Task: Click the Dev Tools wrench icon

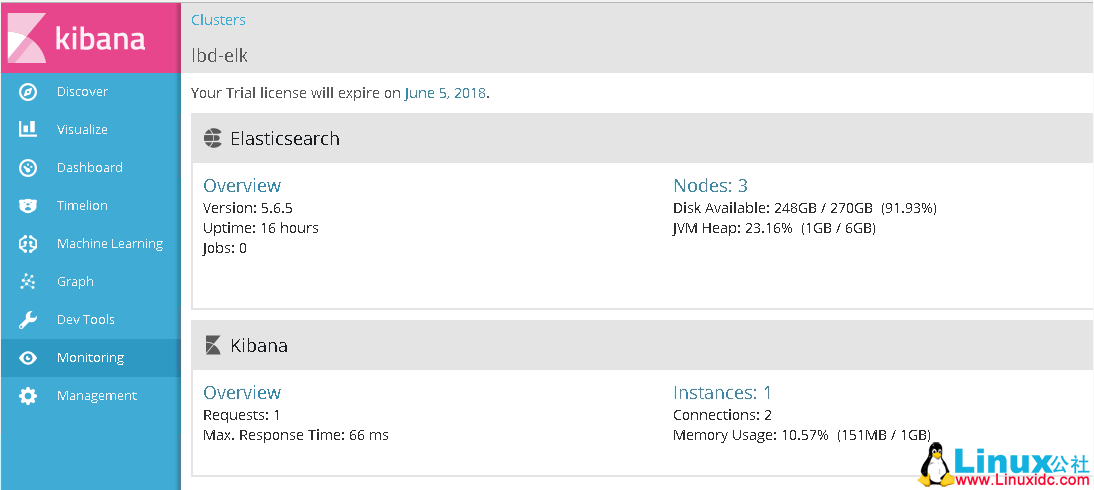Action: click(28, 320)
